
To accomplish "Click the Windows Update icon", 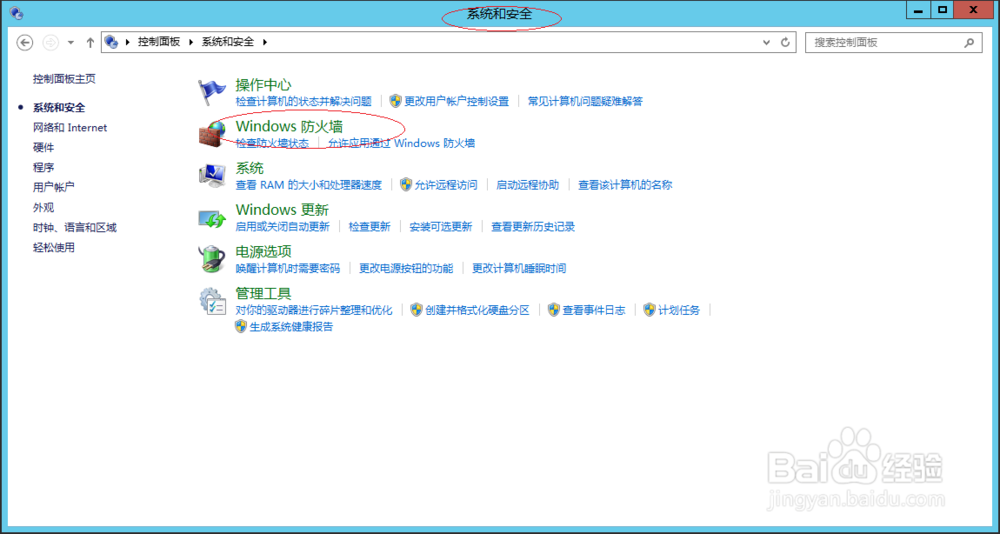I will tap(212, 218).
